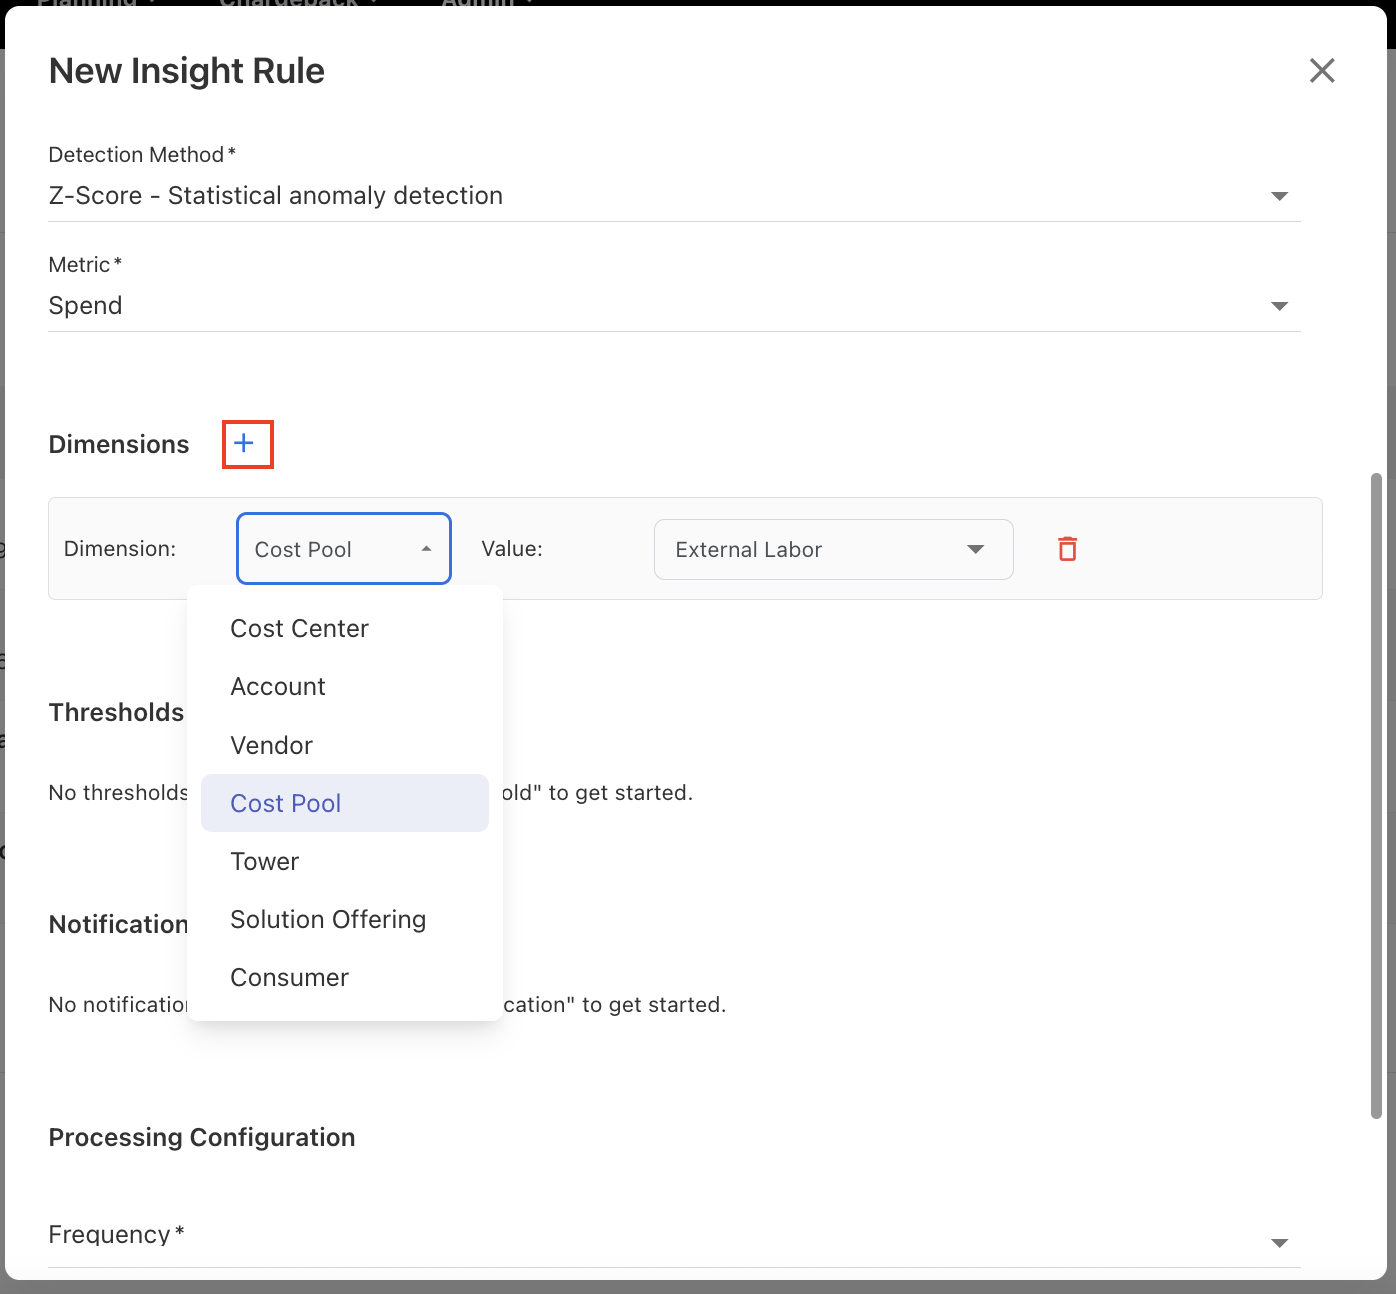
Task: Pick Consumer from the dimension list
Action: [289, 977]
